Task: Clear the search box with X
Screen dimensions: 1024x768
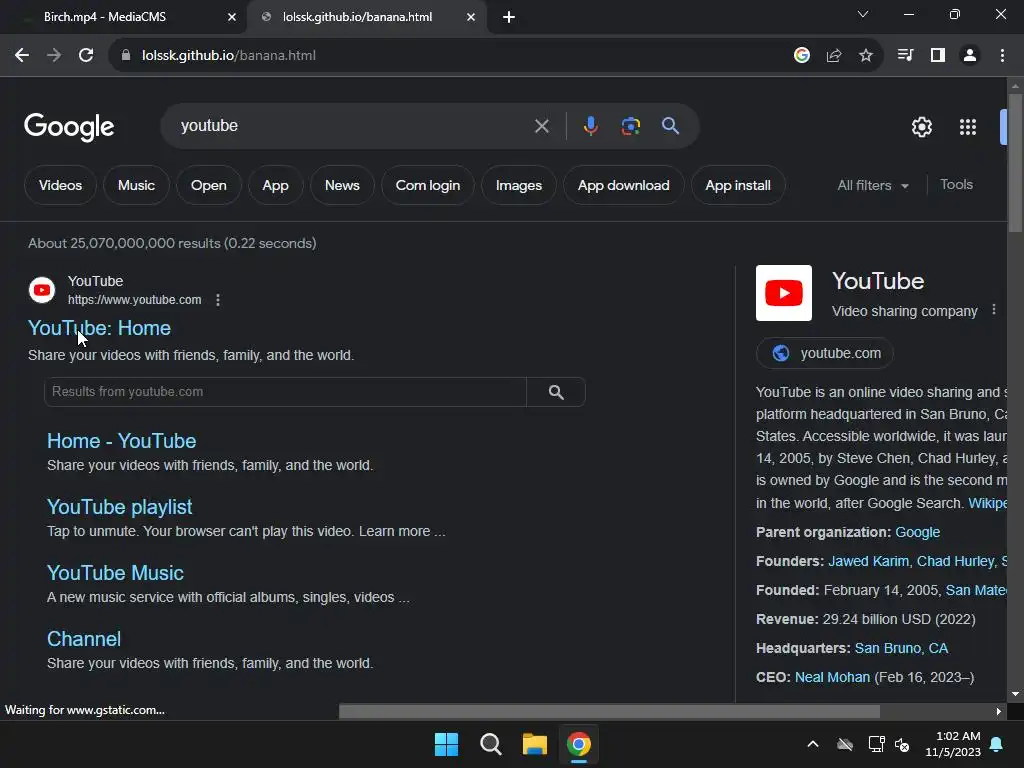Action: (x=541, y=126)
